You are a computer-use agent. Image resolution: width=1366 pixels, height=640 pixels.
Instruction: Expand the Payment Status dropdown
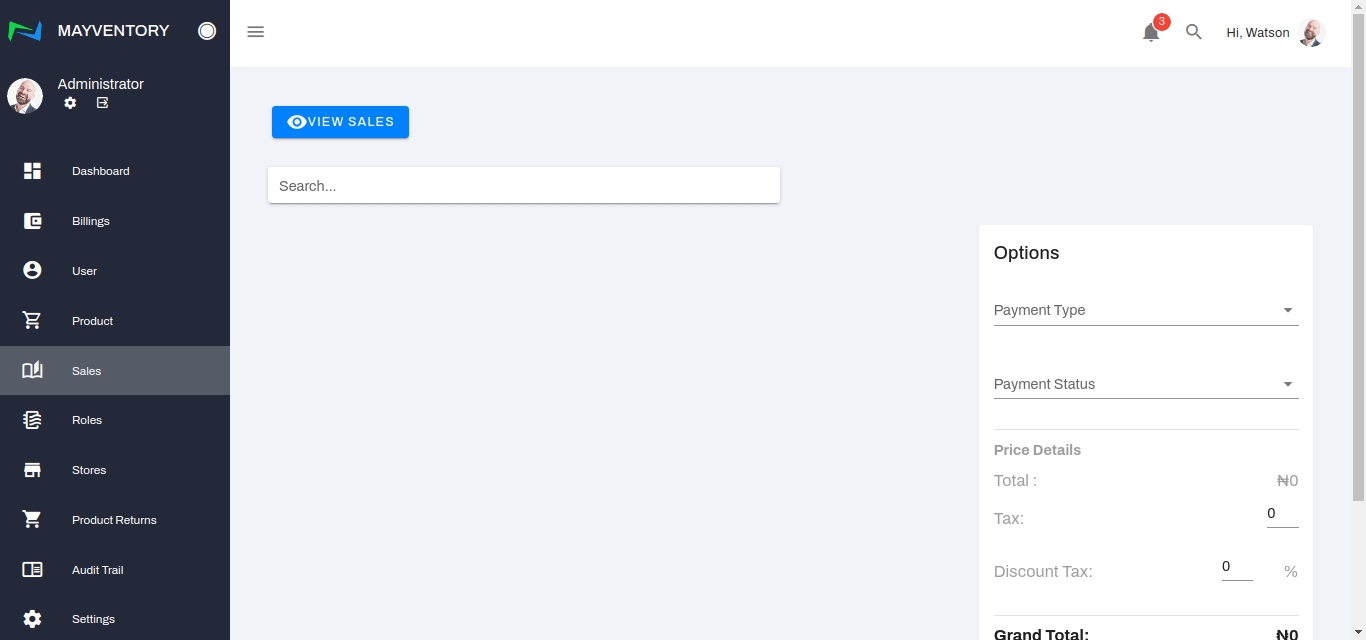[1146, 384]
